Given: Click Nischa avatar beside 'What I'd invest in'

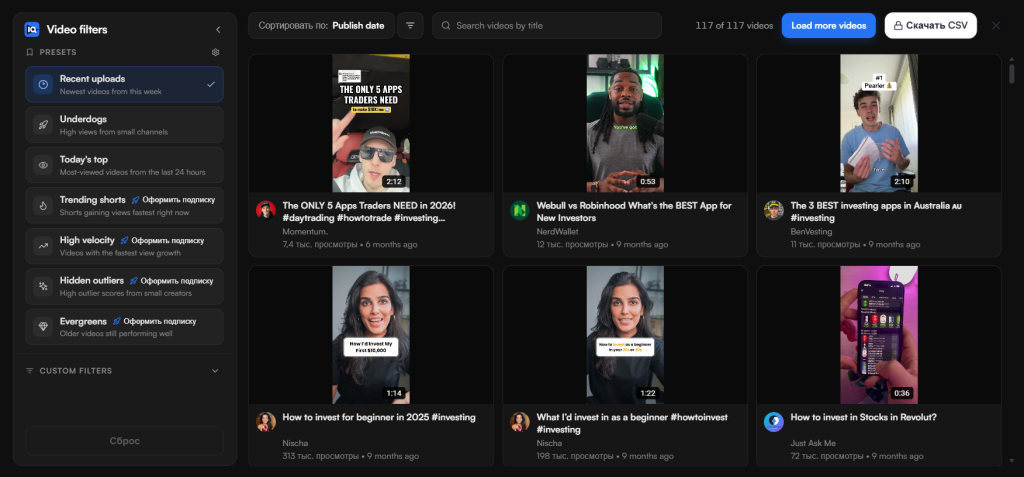Looking at the screenshot, I should (x=520, y=422).
